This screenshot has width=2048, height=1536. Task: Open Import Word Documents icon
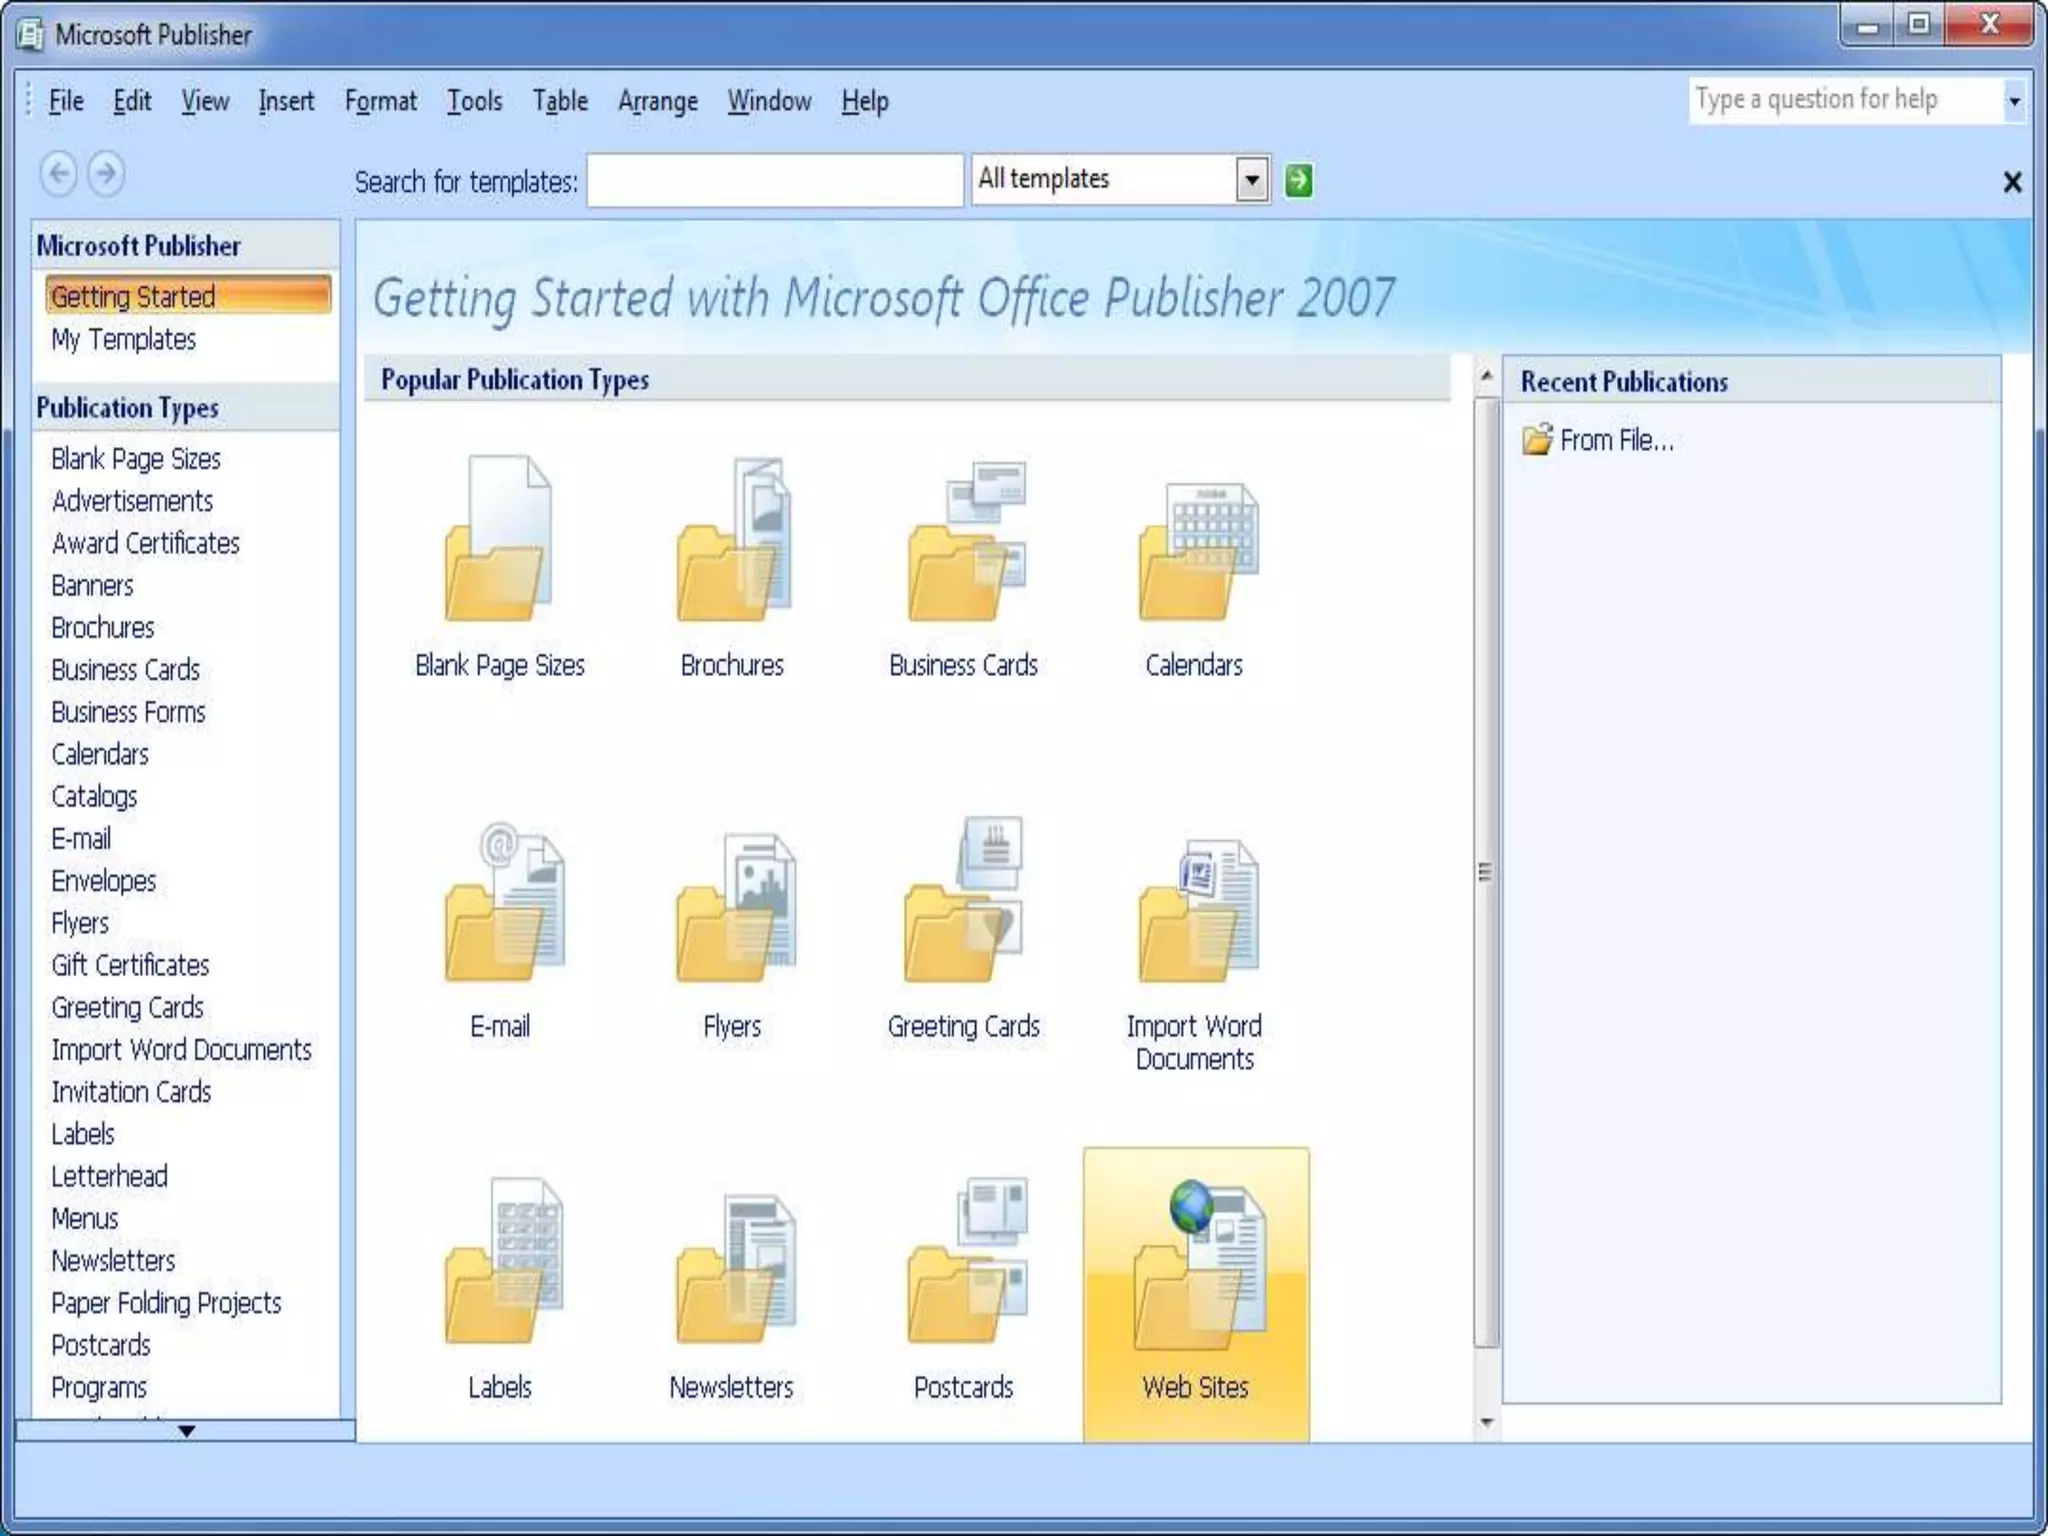point(1196,910)
